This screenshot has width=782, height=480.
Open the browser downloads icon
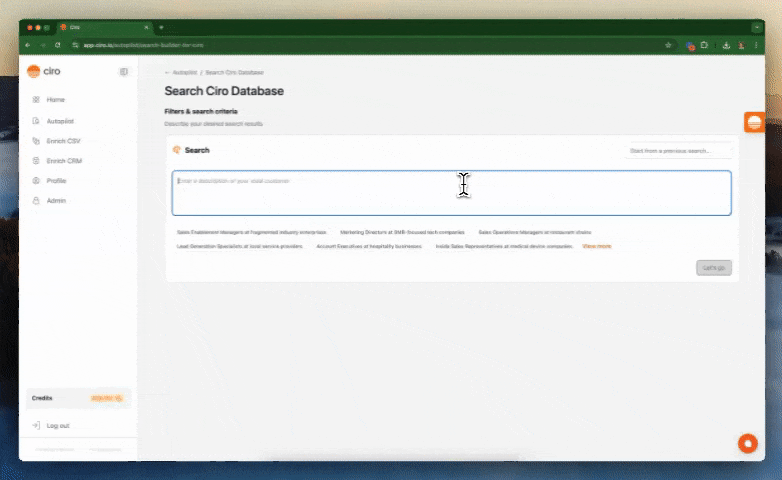tap(727, 45)
